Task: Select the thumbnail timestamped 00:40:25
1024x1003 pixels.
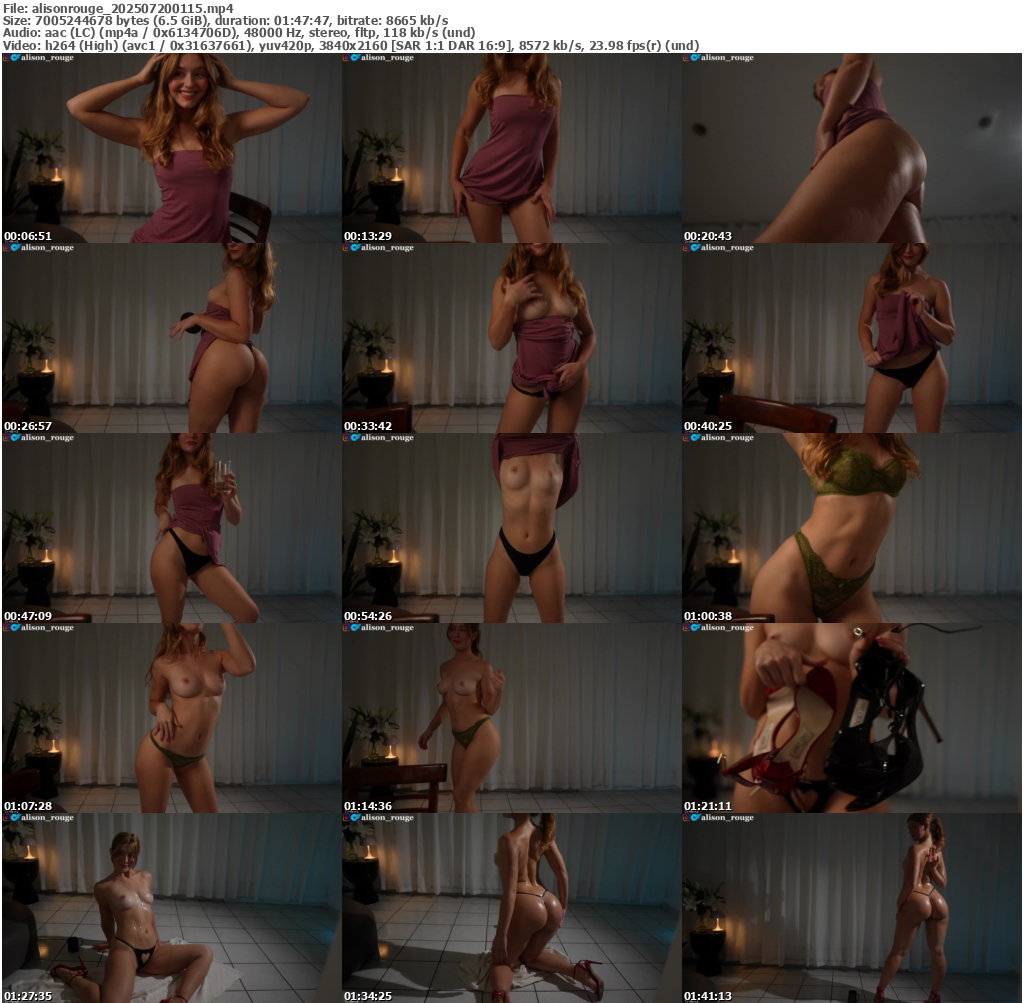Action: 851,338
